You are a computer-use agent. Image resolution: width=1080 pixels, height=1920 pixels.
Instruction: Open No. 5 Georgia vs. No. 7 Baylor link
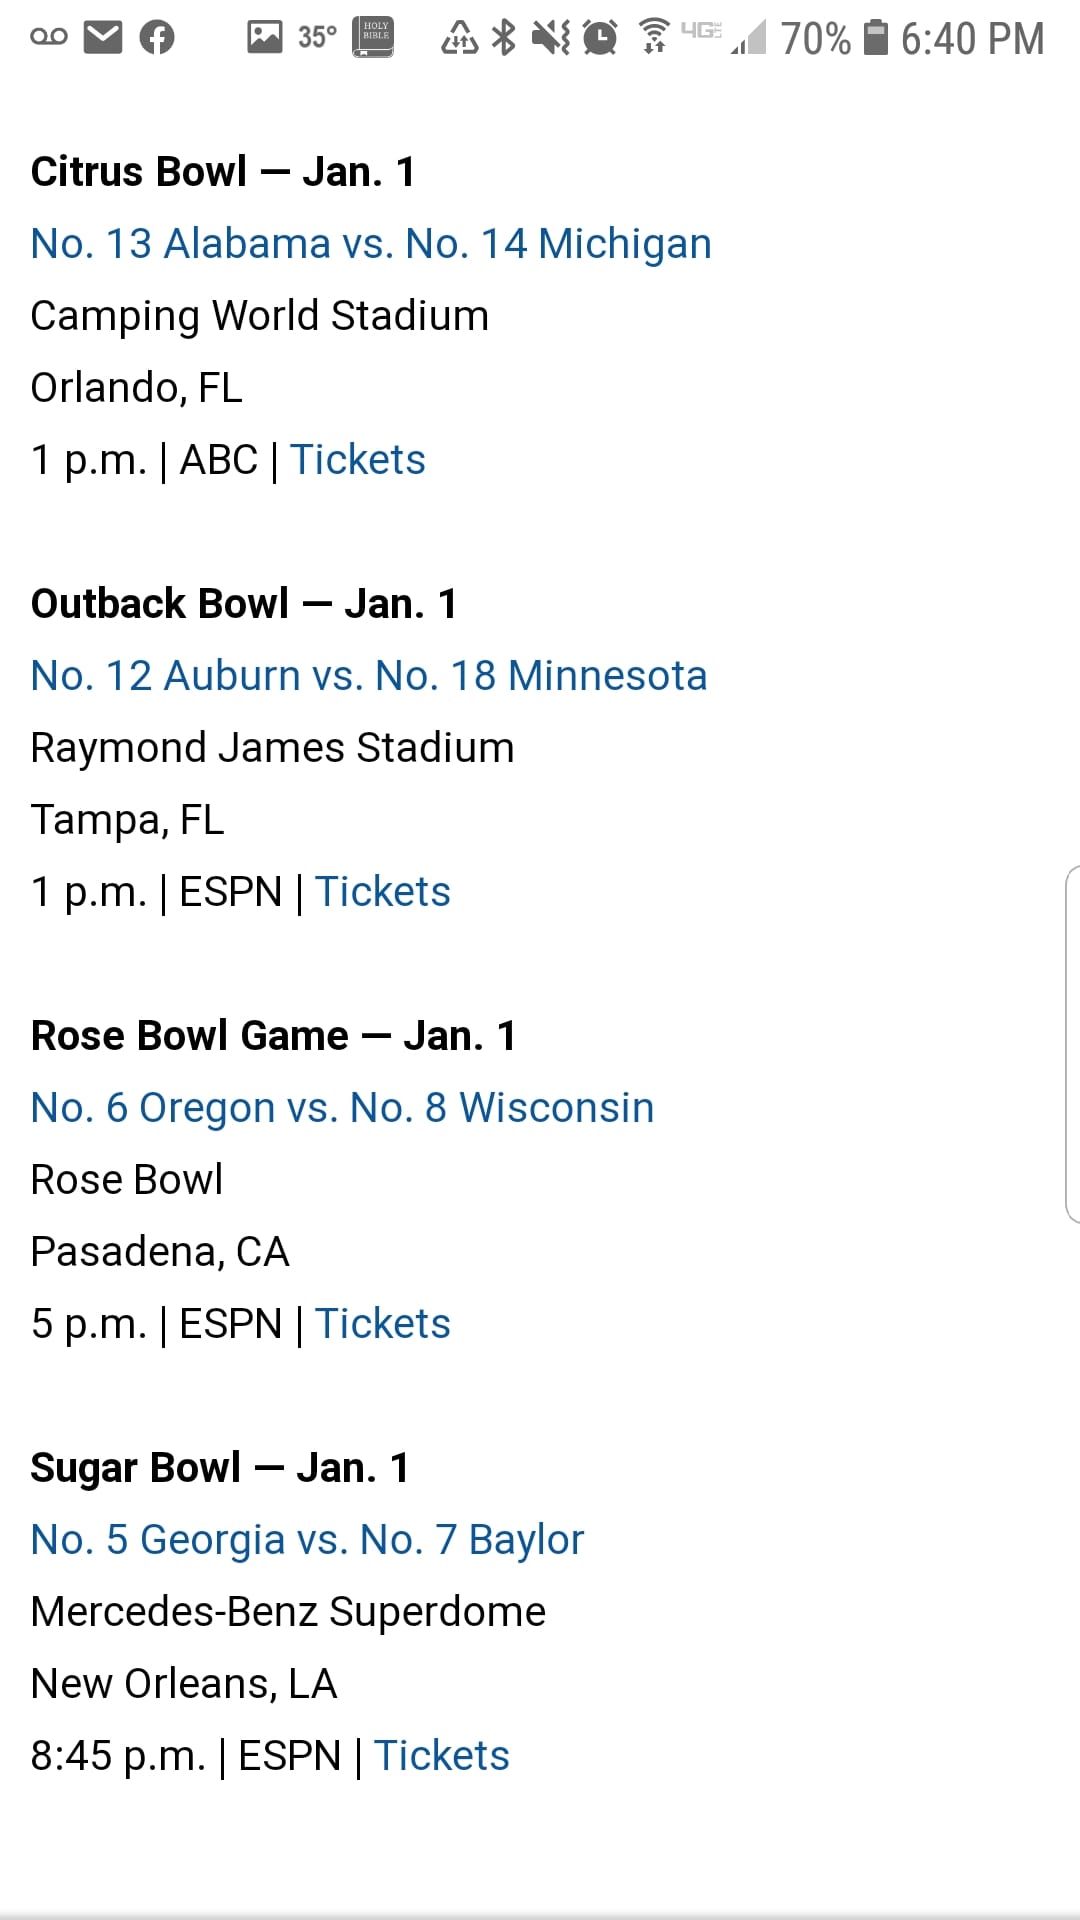(307, 1540)
